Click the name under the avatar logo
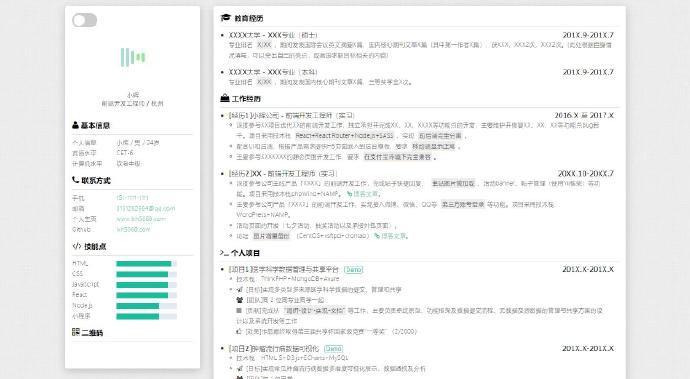 pos(133,95)
